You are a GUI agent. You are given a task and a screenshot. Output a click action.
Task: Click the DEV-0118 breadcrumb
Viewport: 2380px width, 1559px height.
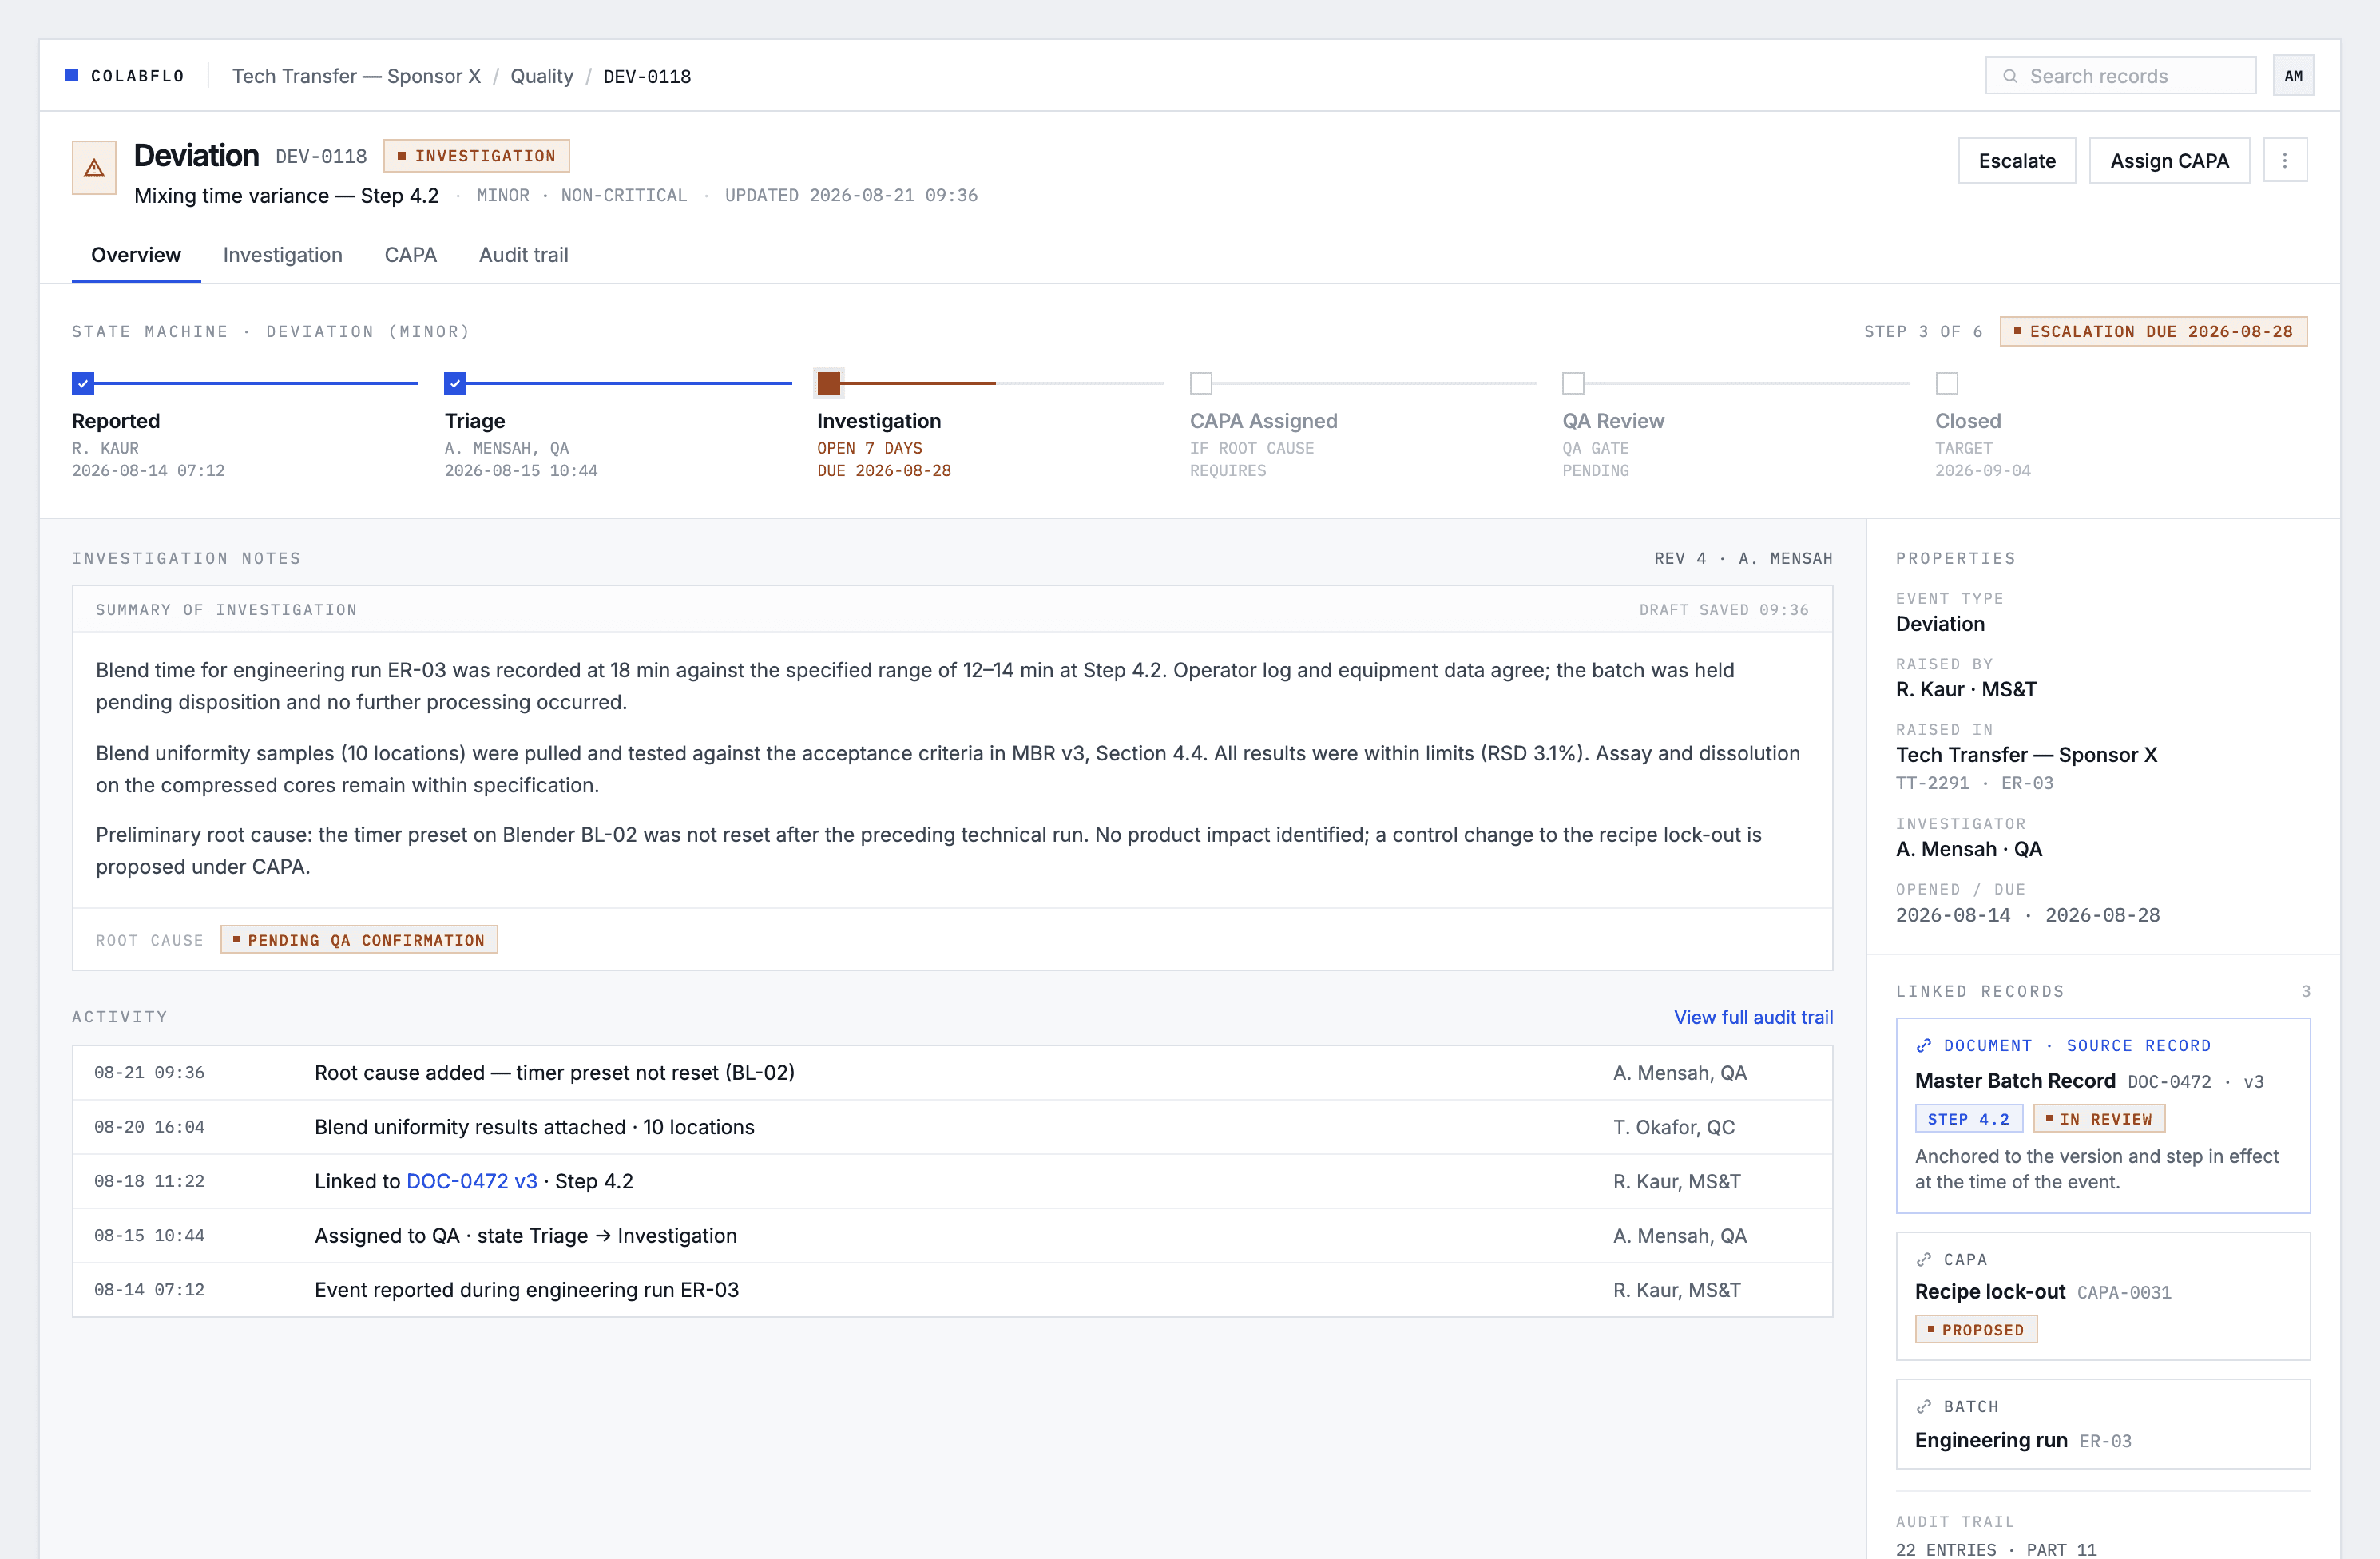[647, 76]
